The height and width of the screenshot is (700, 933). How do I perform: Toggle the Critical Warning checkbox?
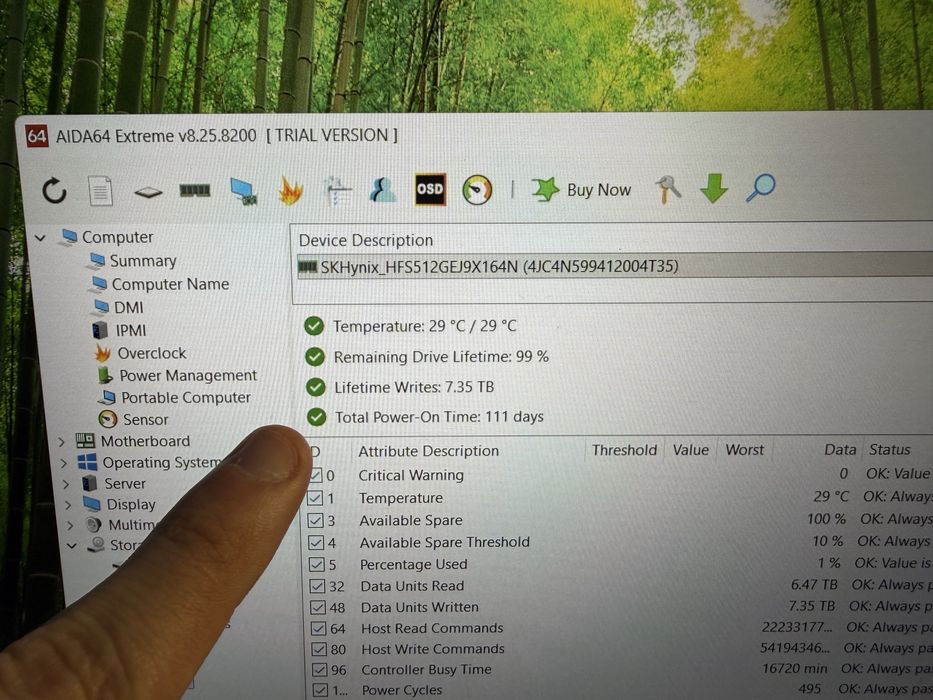click(x=315, y=476)
